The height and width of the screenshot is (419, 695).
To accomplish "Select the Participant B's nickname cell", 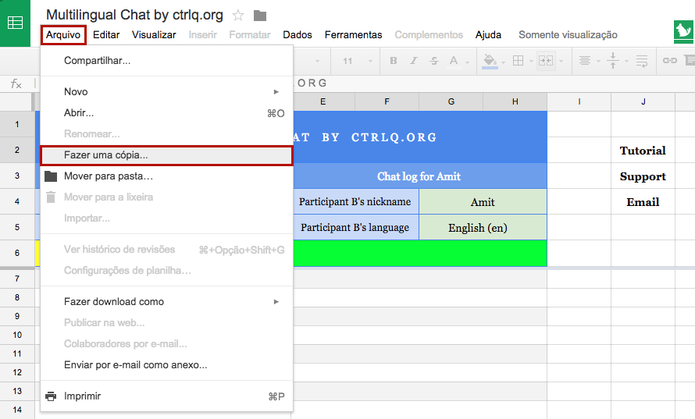I will 355,202.
